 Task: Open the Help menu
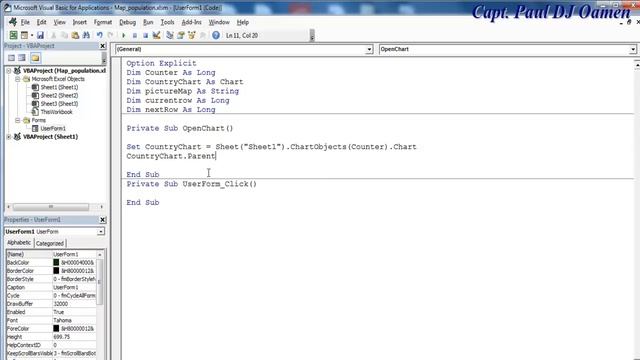242,22
